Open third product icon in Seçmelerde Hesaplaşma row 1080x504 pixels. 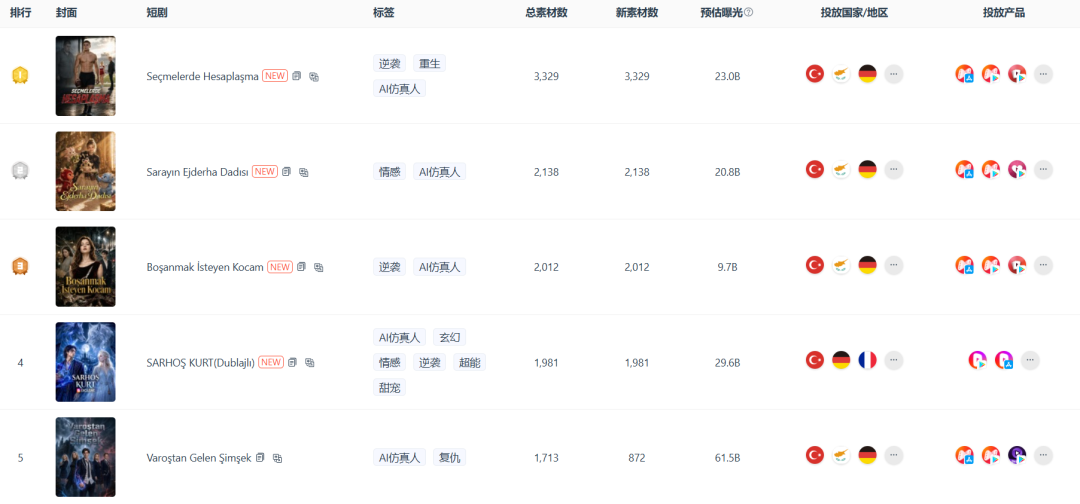(1017, 74)
